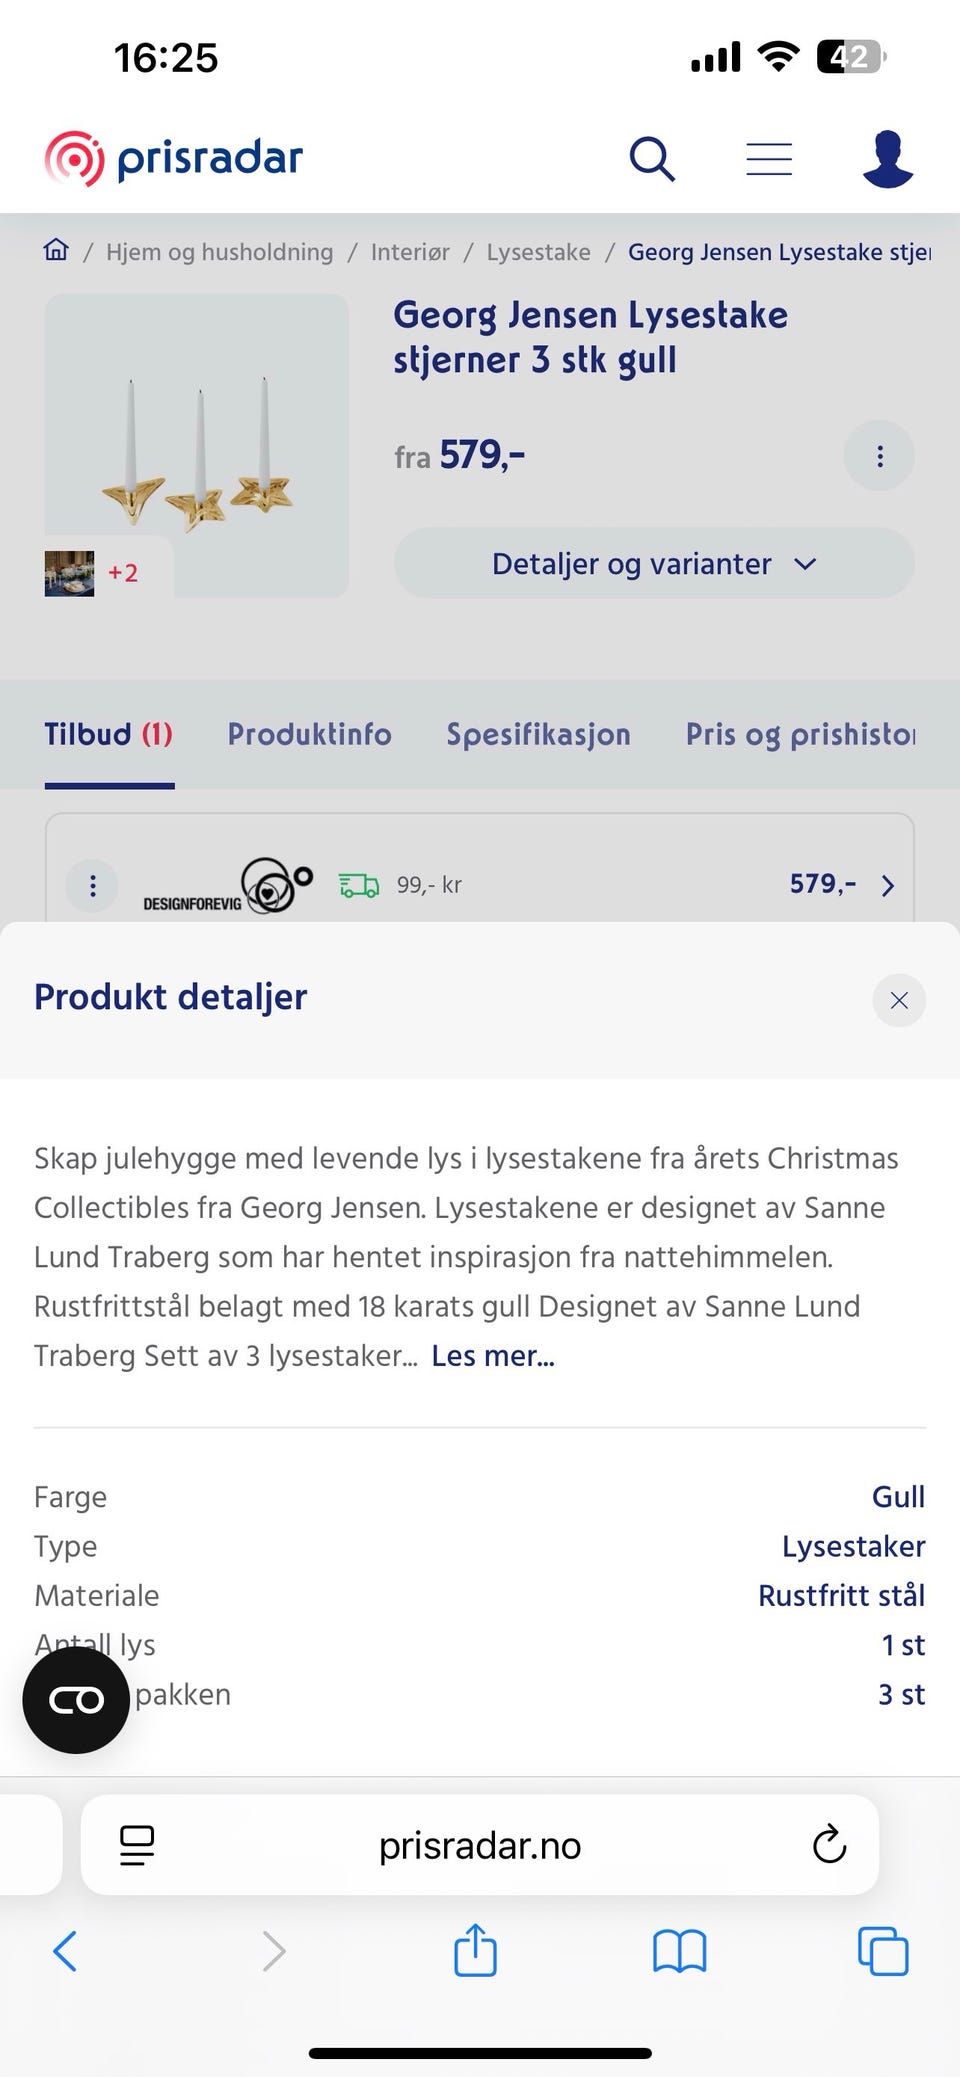Open Hjem og husholdning breadcrumb link
The image size is (960, 2077).
[x=220, y=252]
